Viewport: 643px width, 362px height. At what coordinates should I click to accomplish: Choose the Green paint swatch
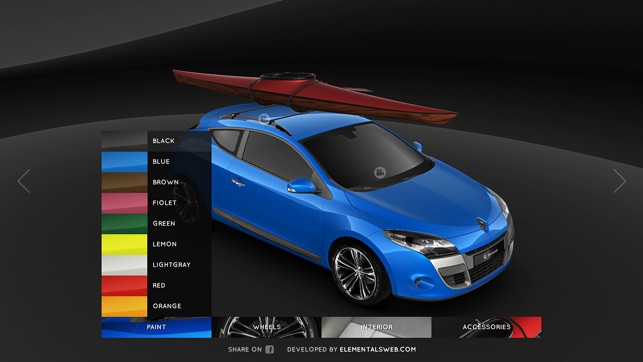124,224
